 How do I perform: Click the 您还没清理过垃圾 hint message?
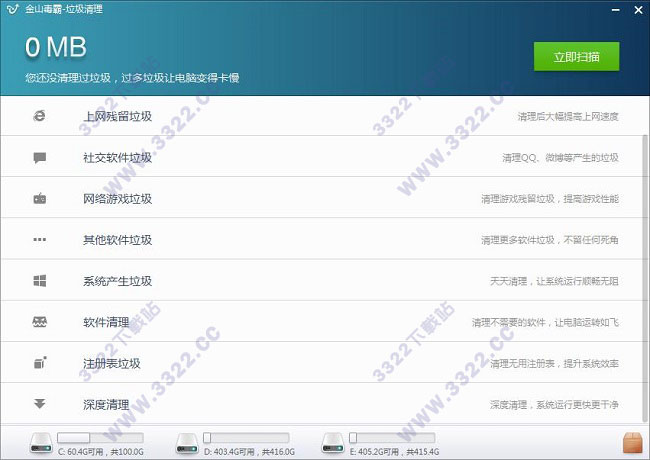pyautogui.click(x=132, y=77)
